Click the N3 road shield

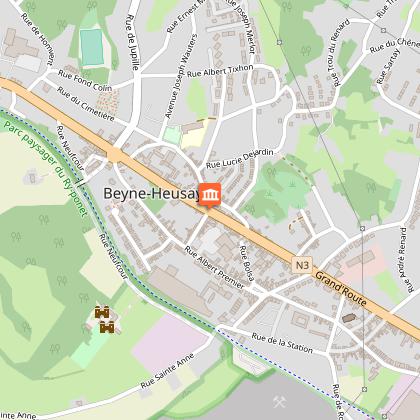(302, 265)
